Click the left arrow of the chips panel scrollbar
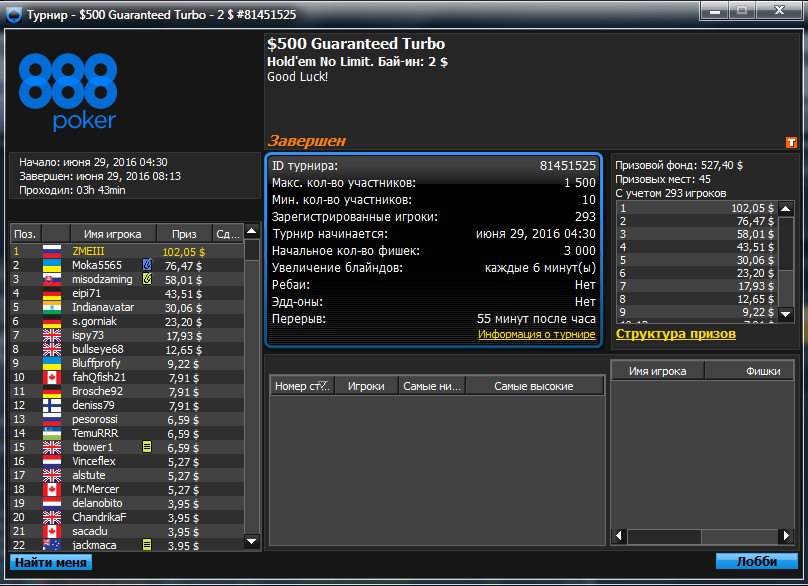Image resolution: width=808 pixels, height=586 pixels. [x=619, y=535]
